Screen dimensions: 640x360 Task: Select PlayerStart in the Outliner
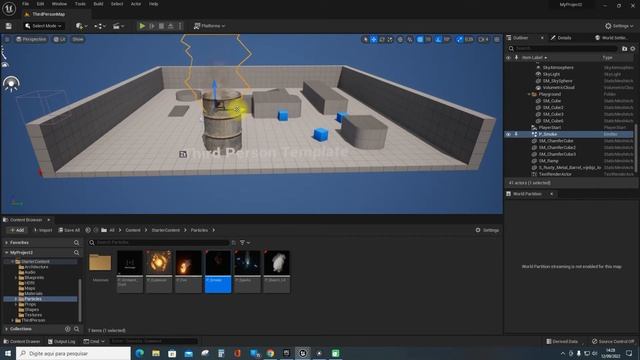tap(549, 127)
